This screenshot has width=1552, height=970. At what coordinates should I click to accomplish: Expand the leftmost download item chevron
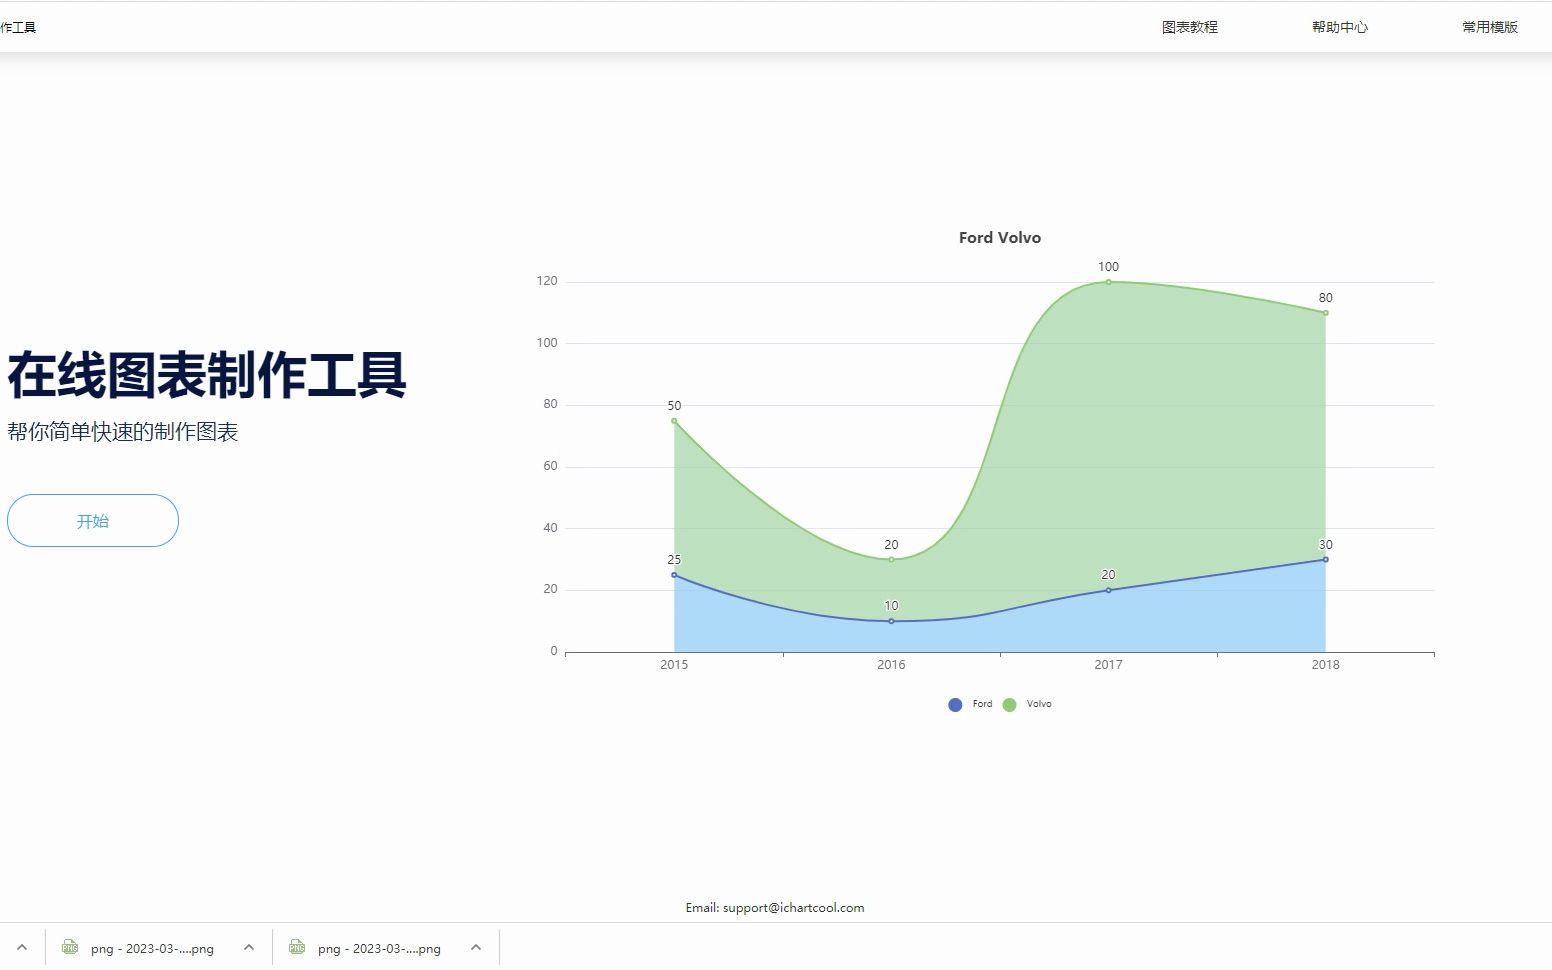tap(22, 947)
